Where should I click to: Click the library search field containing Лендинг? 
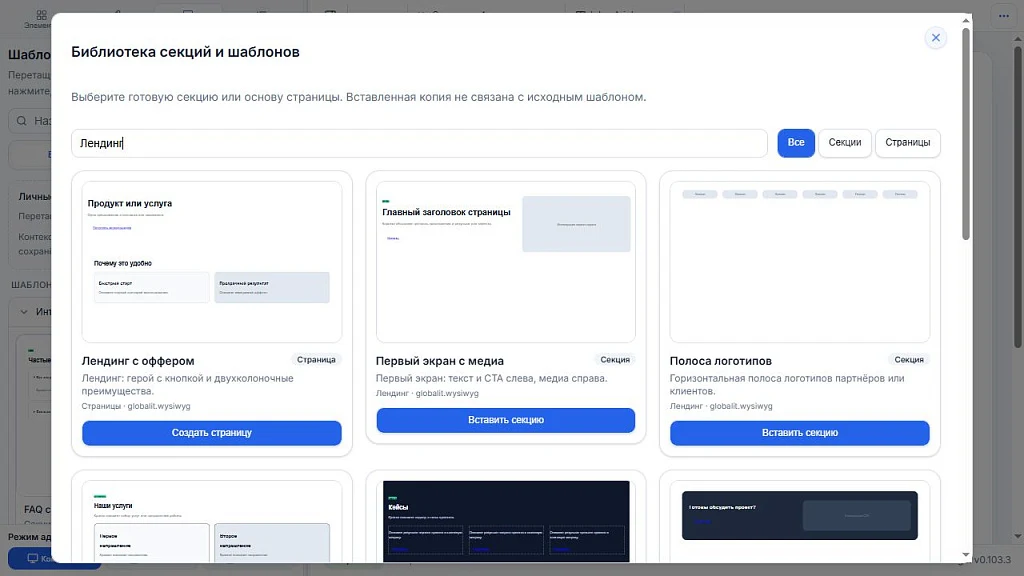click(419, 143)
